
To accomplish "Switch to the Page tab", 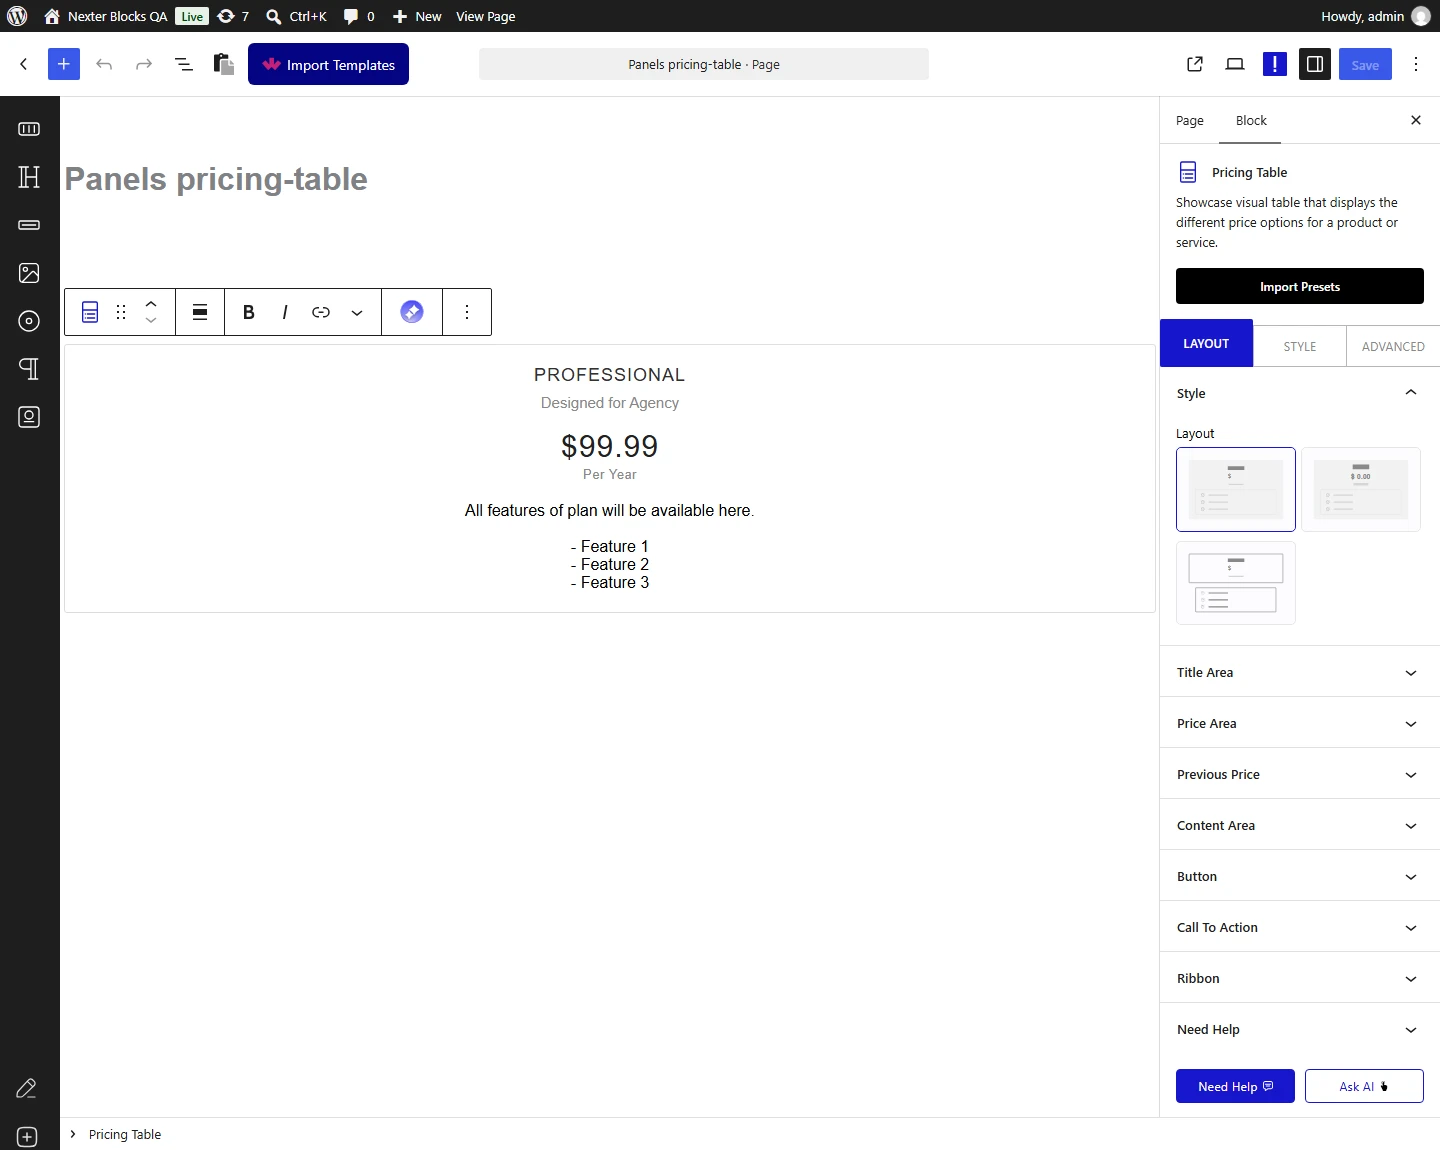I will 1190,121.
